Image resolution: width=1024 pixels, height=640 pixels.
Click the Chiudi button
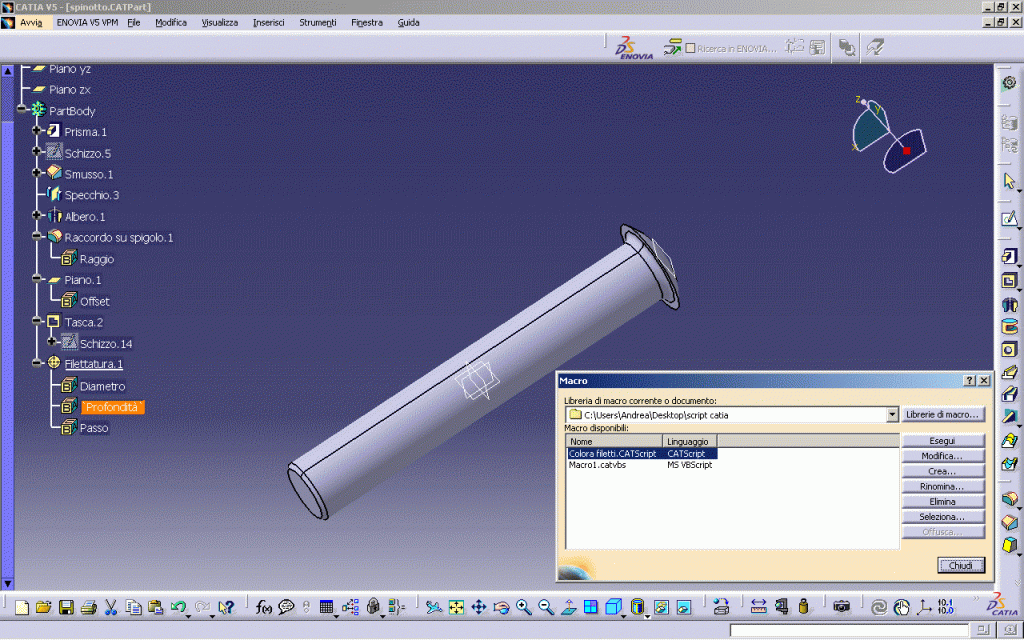pyautogui.click(x=960, y=565)
